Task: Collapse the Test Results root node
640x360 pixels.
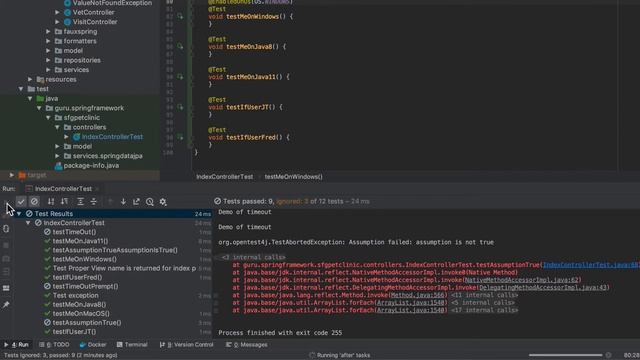Action: point(19,213)
